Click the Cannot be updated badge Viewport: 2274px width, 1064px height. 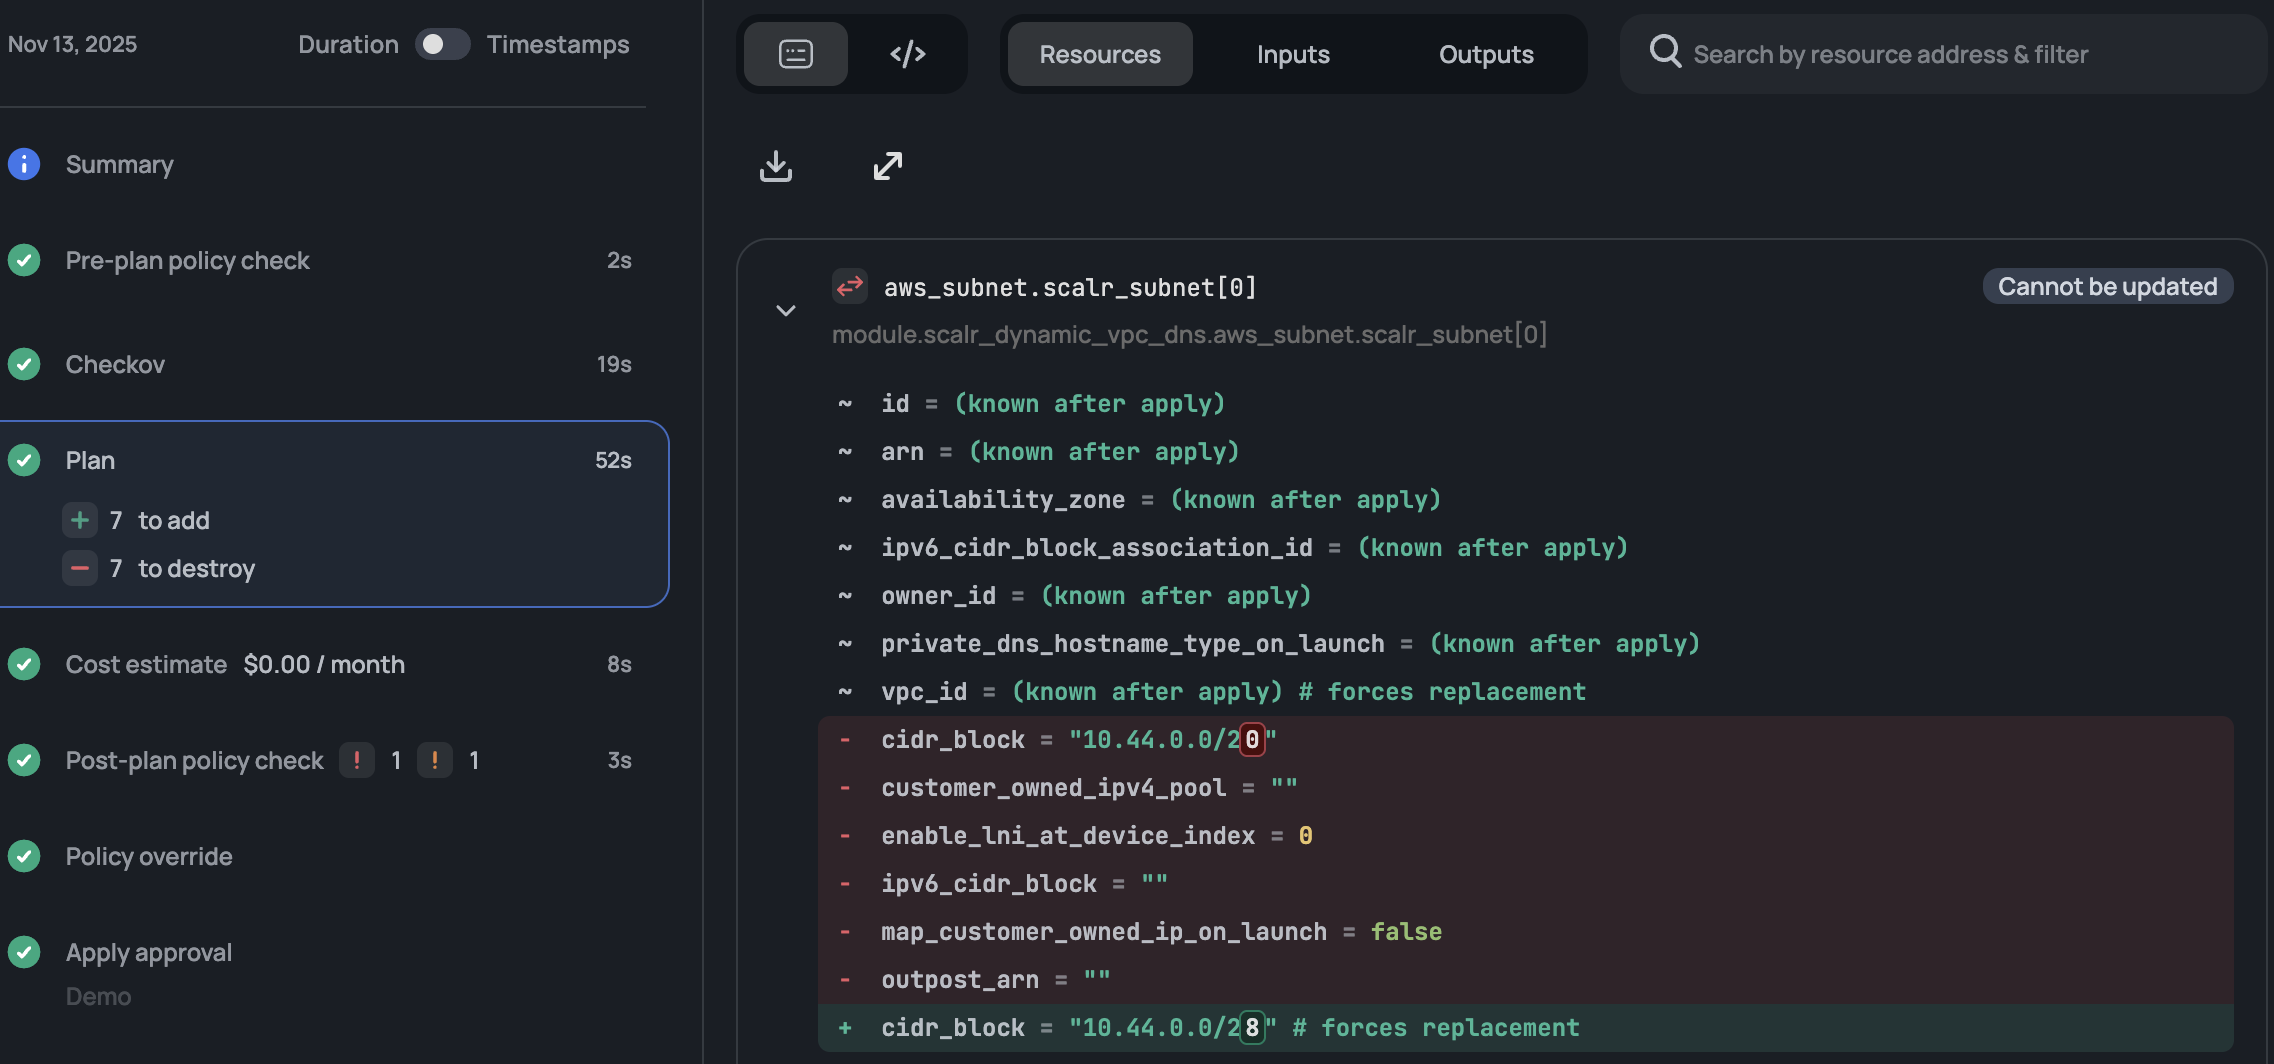pos(2107,287)
